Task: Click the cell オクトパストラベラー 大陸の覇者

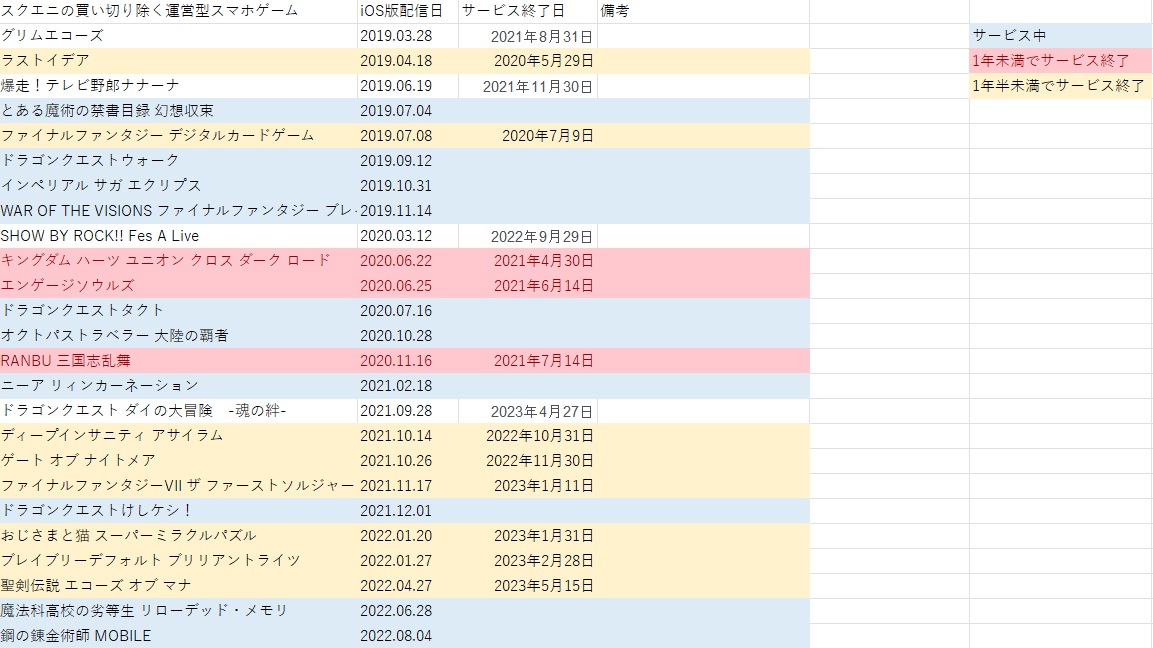Action: [179, 336]
